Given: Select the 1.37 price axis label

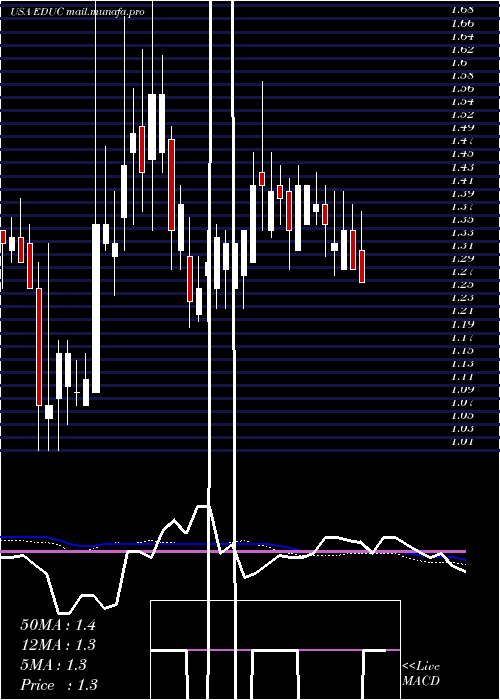Looking at the screenshot, I should click(x=462, y=206).
